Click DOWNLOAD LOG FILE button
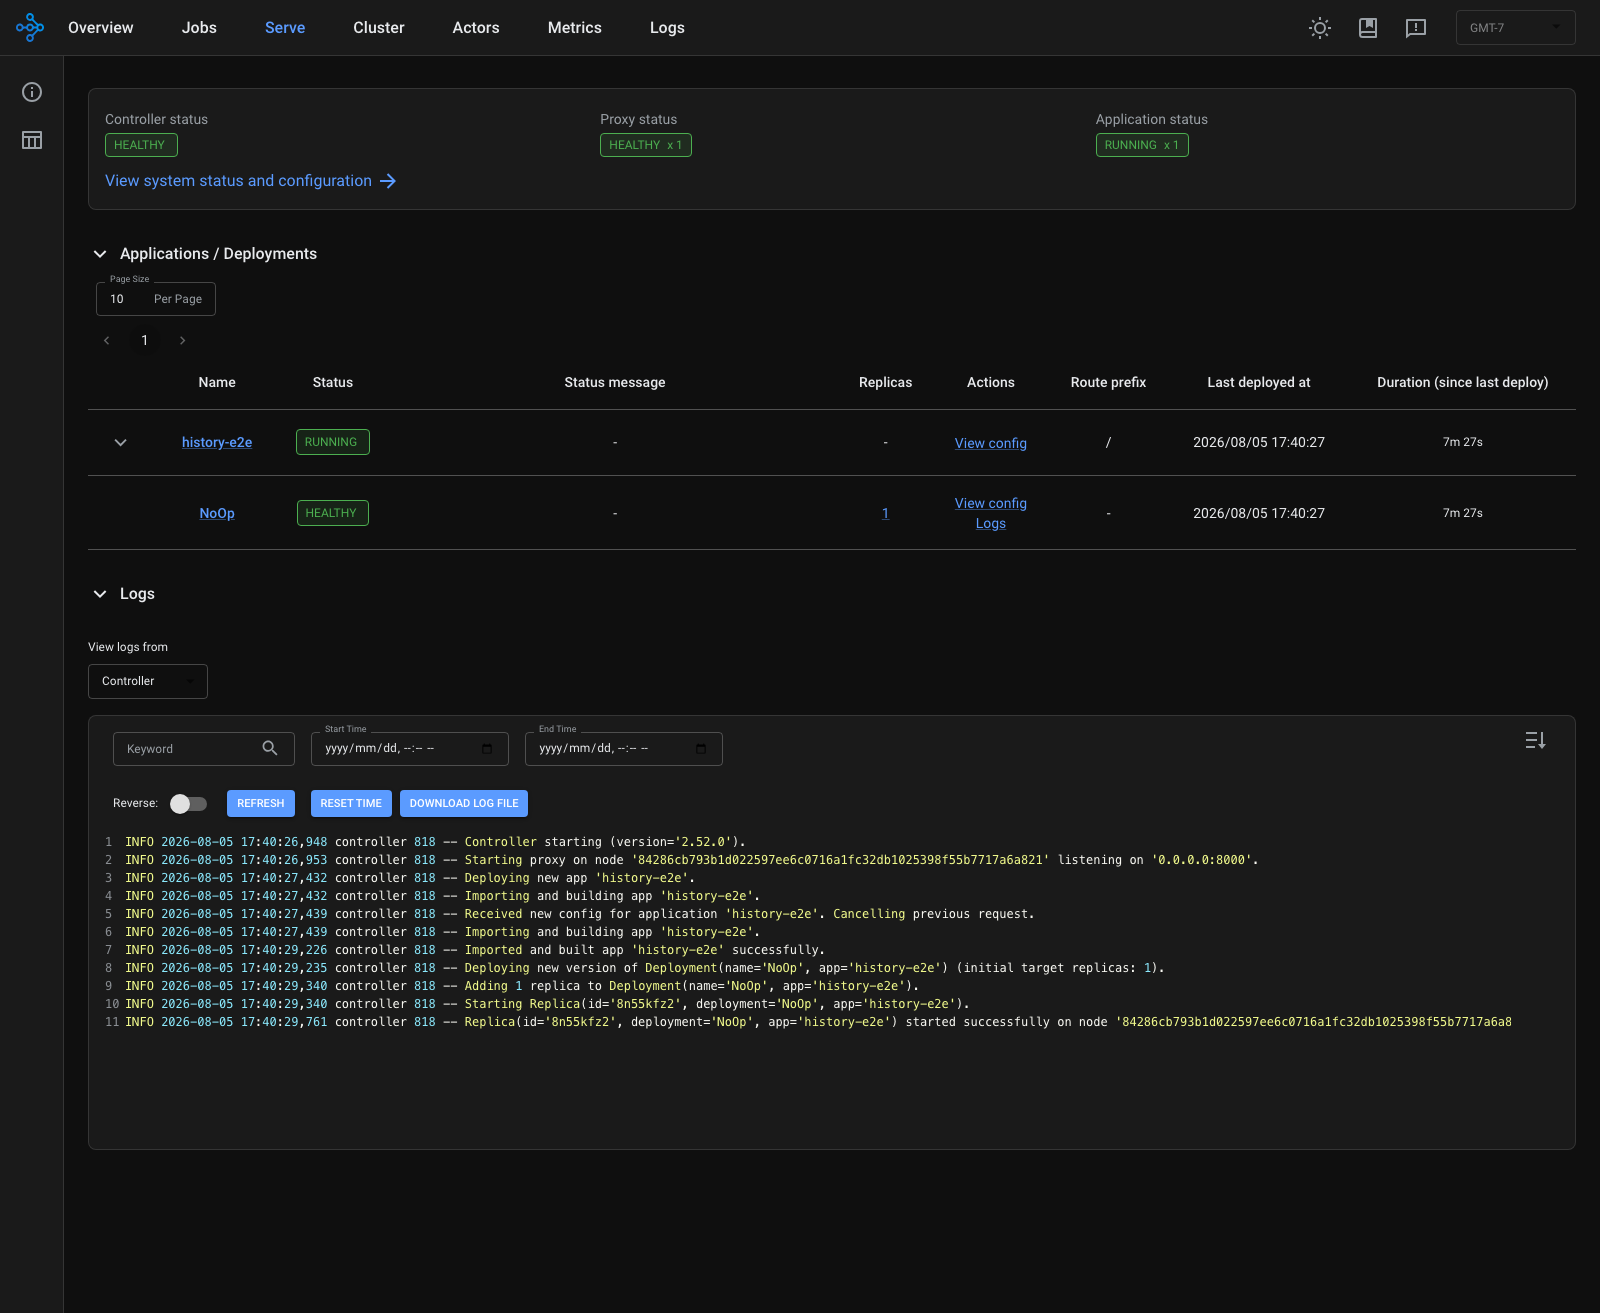This screenshot has height=1313, width=1600. 464,804
